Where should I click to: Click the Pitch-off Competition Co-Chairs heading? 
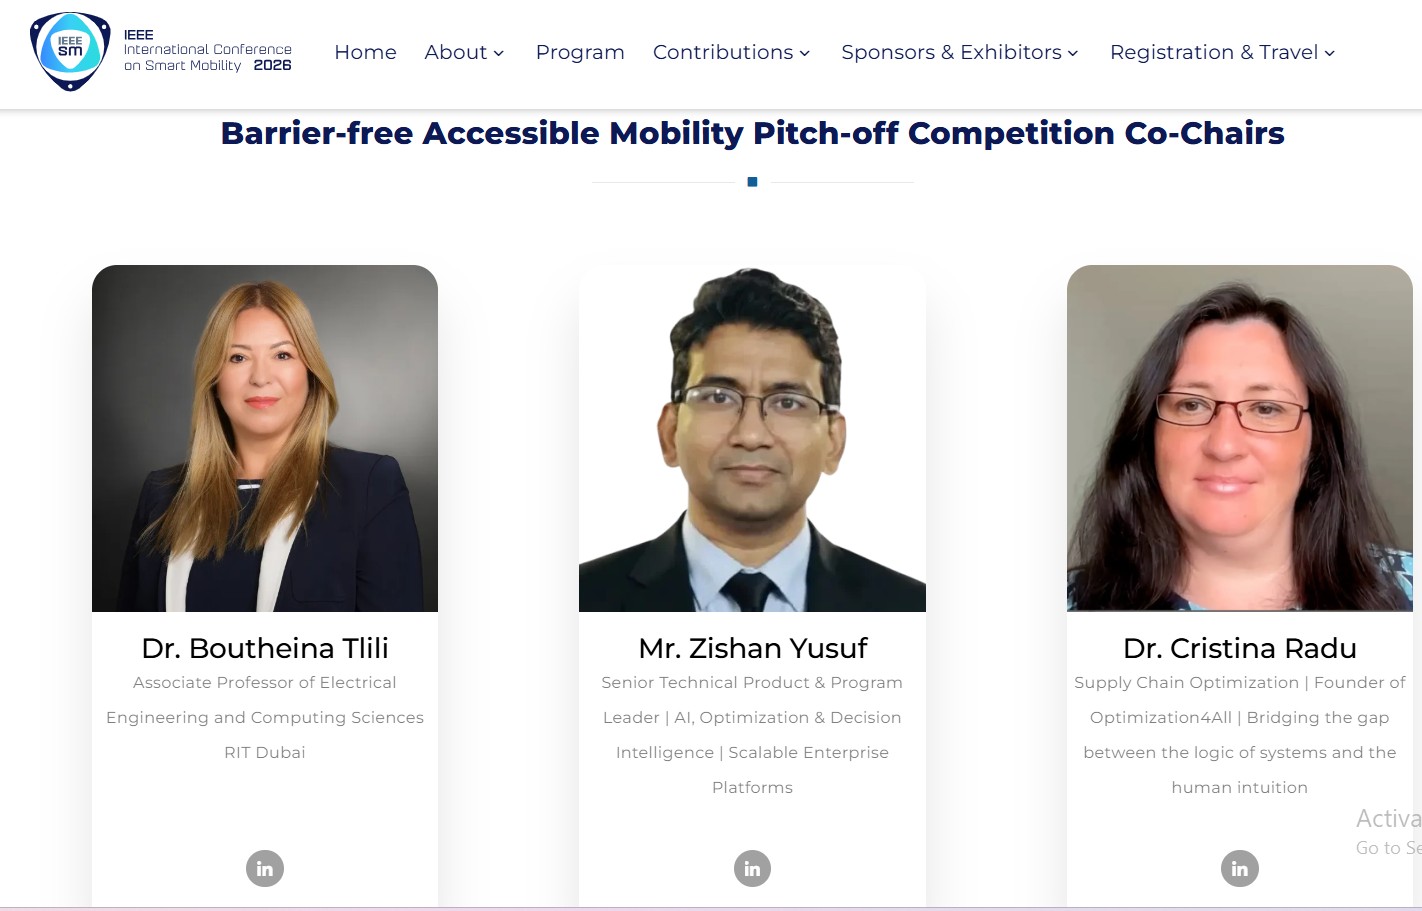pyautogui.click(x=752, y=132)
